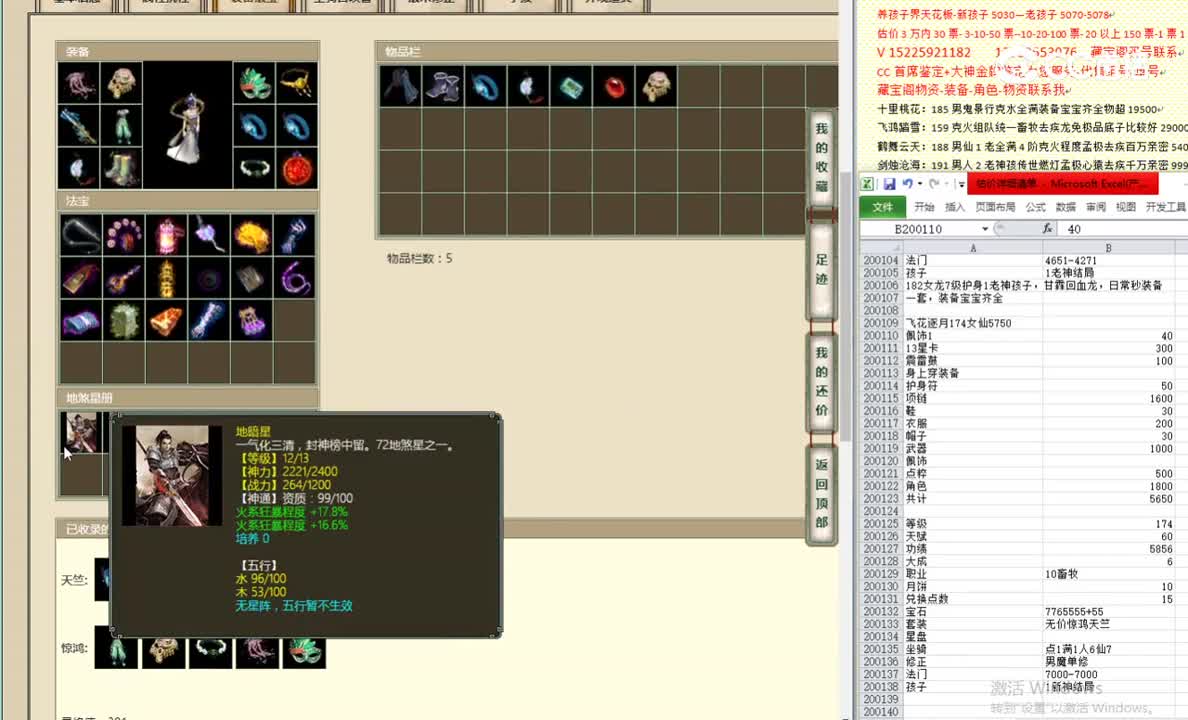Select the green jade tablet in inventory

pos(571,86)
